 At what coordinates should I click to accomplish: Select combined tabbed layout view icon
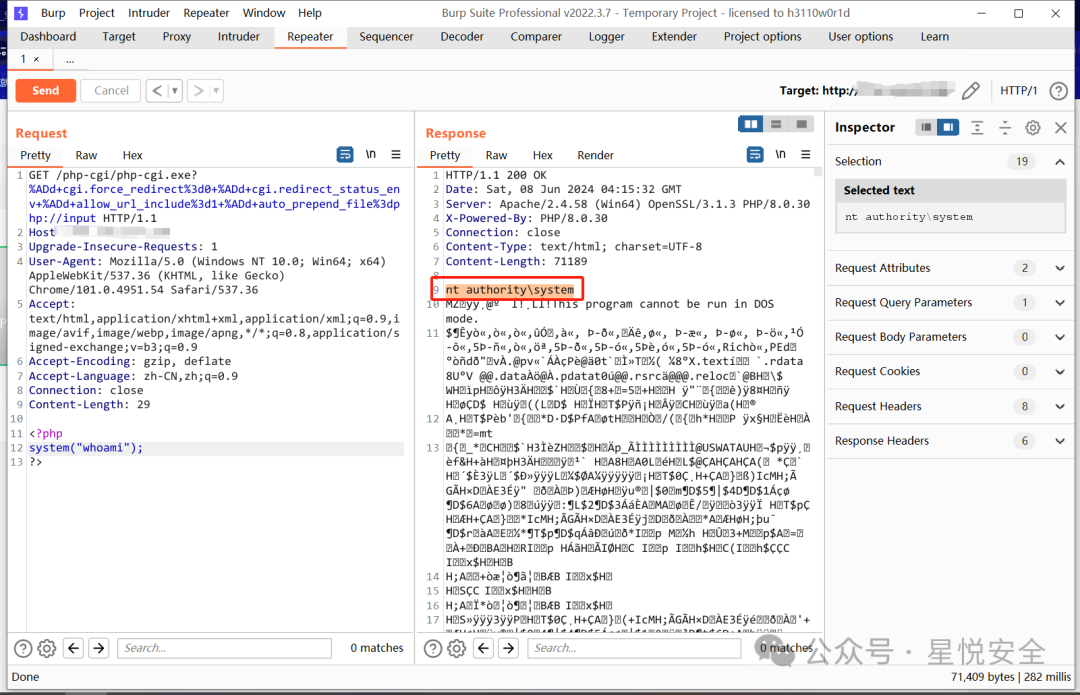[x=801, y=124]
